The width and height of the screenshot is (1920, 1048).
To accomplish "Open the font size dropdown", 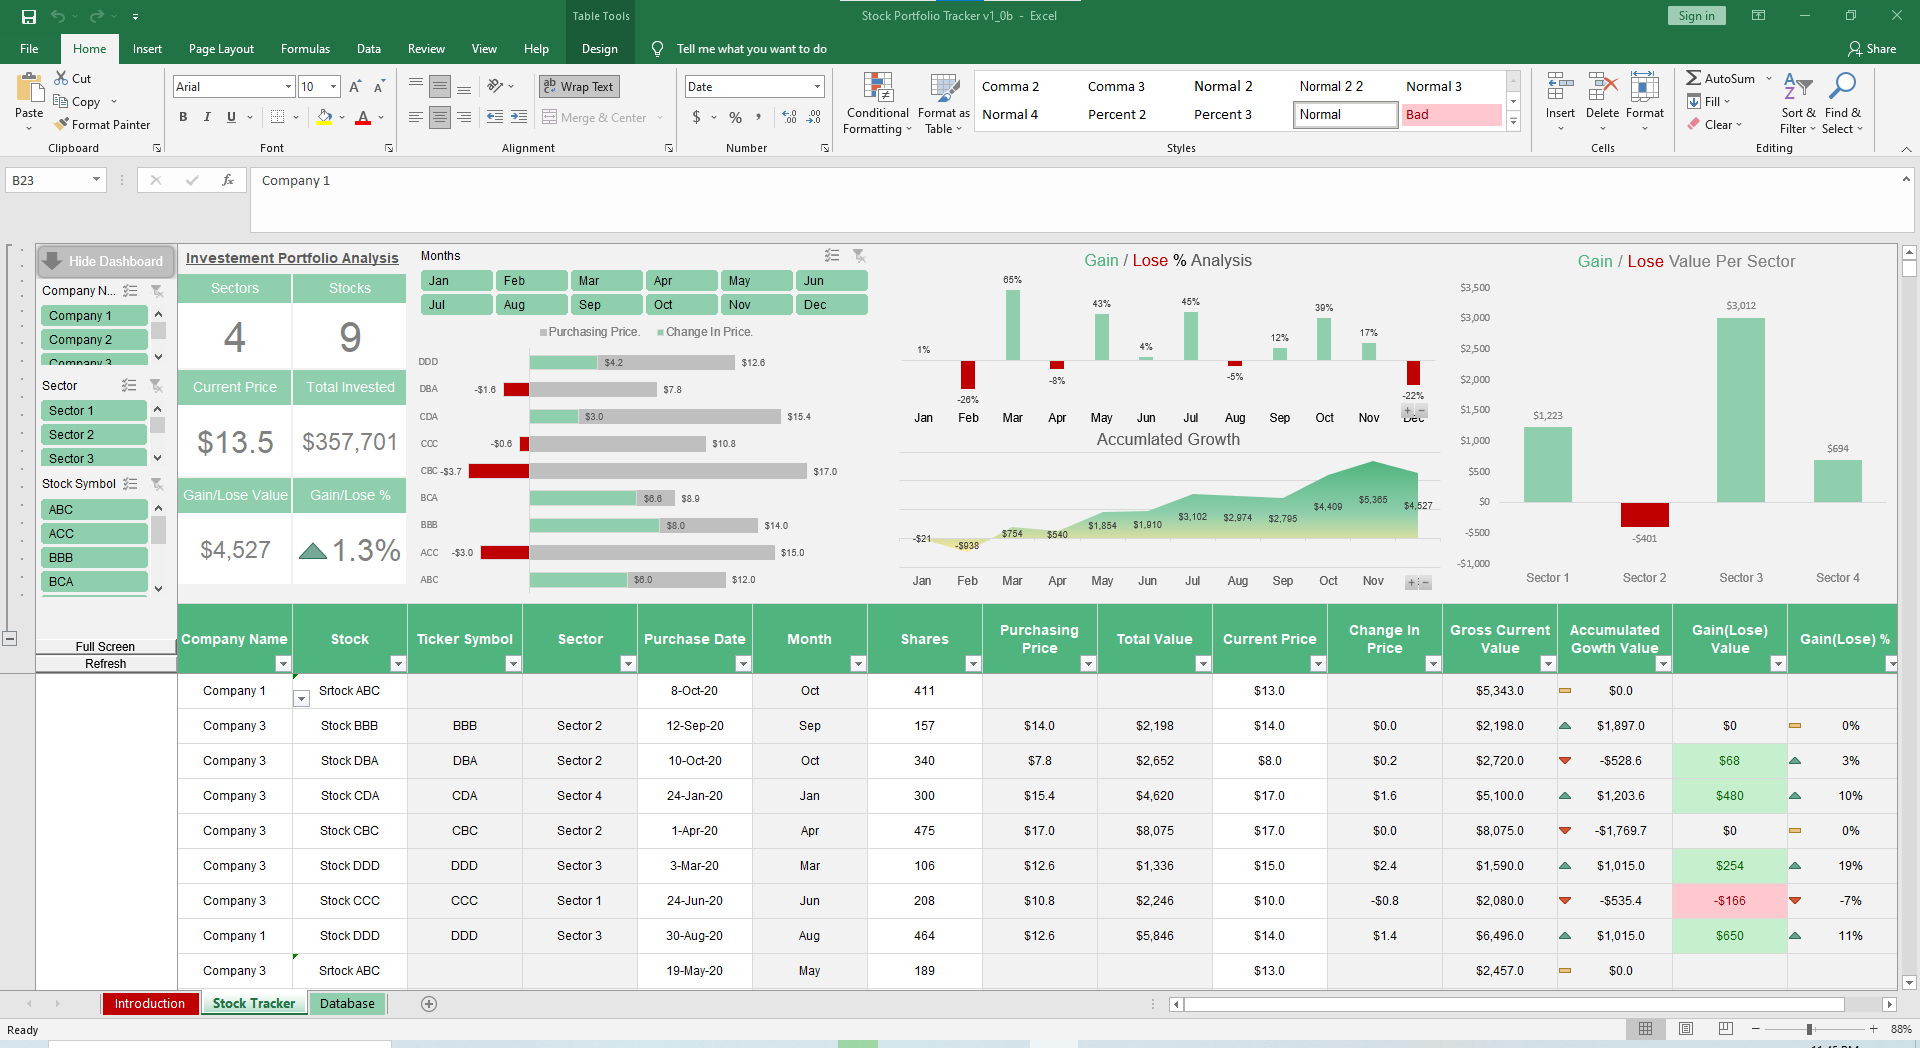I will coord(332,86).
